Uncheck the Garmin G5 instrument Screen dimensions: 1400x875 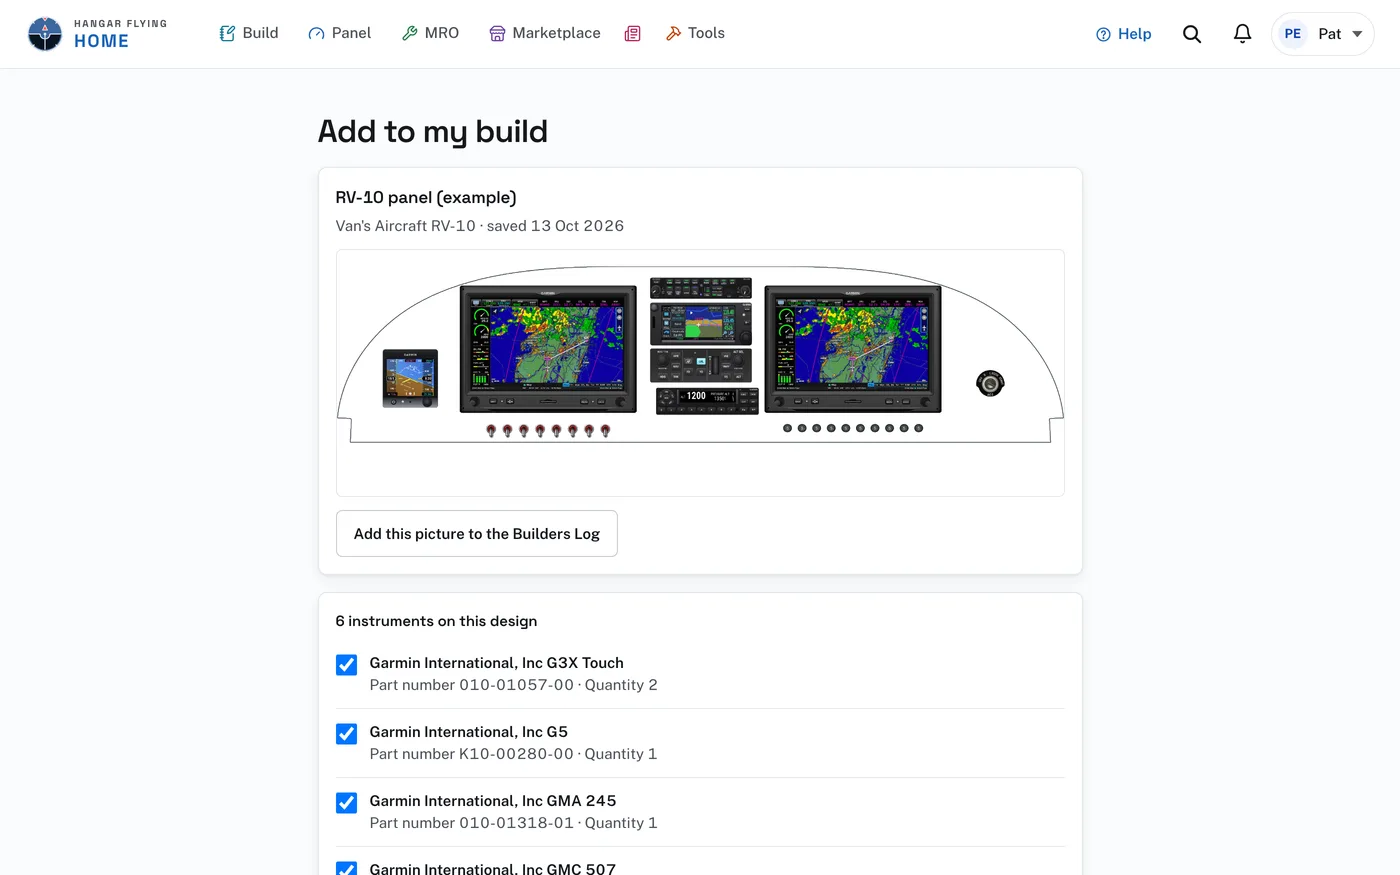(x=346, y=734)
